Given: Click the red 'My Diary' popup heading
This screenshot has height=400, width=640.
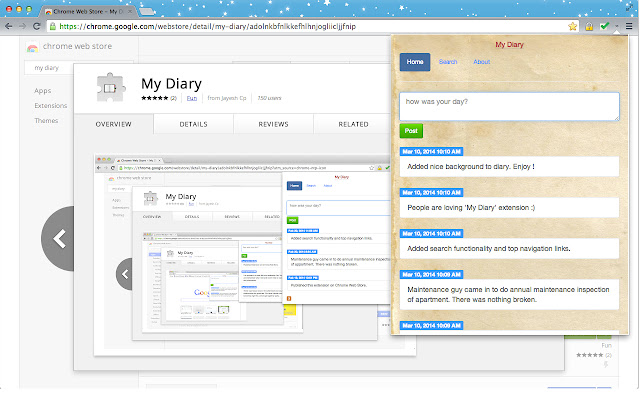Looking at the screenshot, I should pyautogui.click(x=509, y=44).
